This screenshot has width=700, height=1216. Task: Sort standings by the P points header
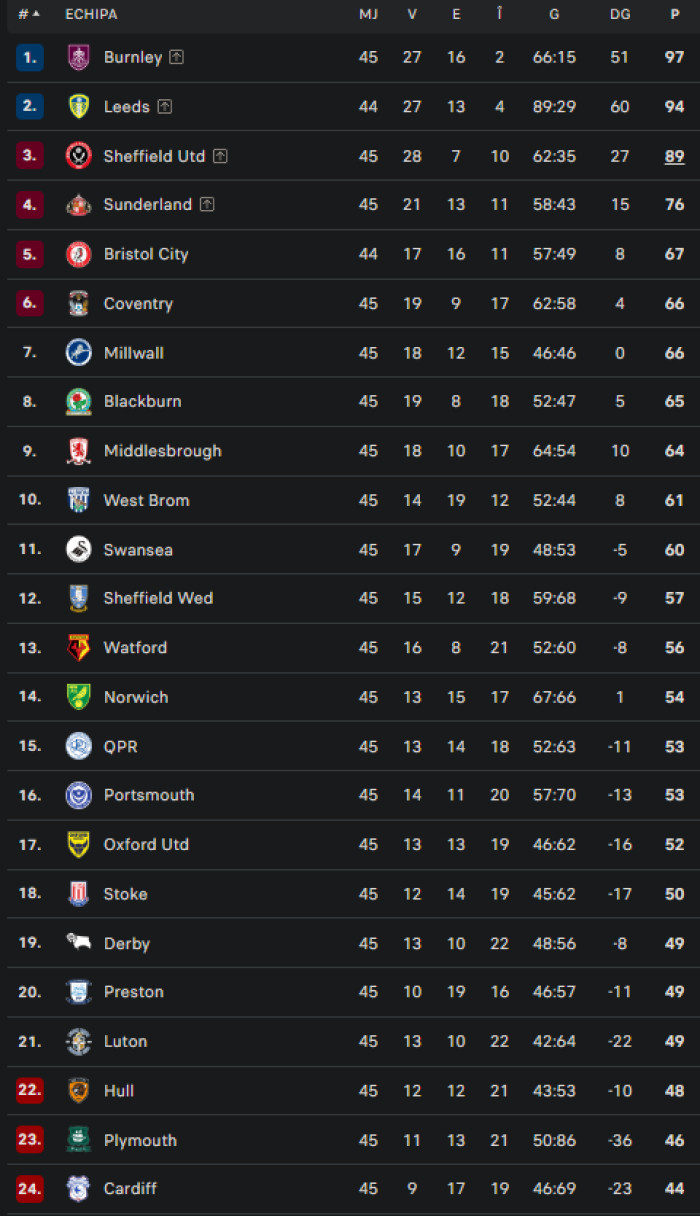coord(675,14)
